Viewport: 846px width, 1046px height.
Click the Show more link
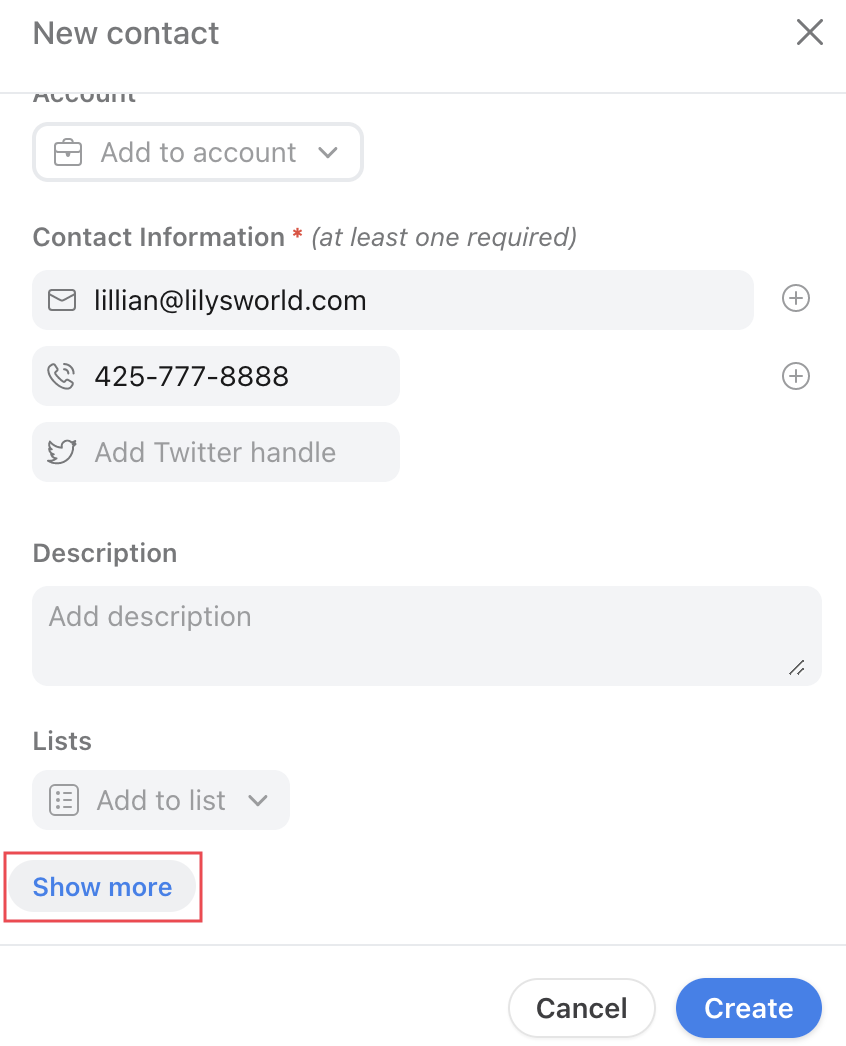click(x=101, y=887)
